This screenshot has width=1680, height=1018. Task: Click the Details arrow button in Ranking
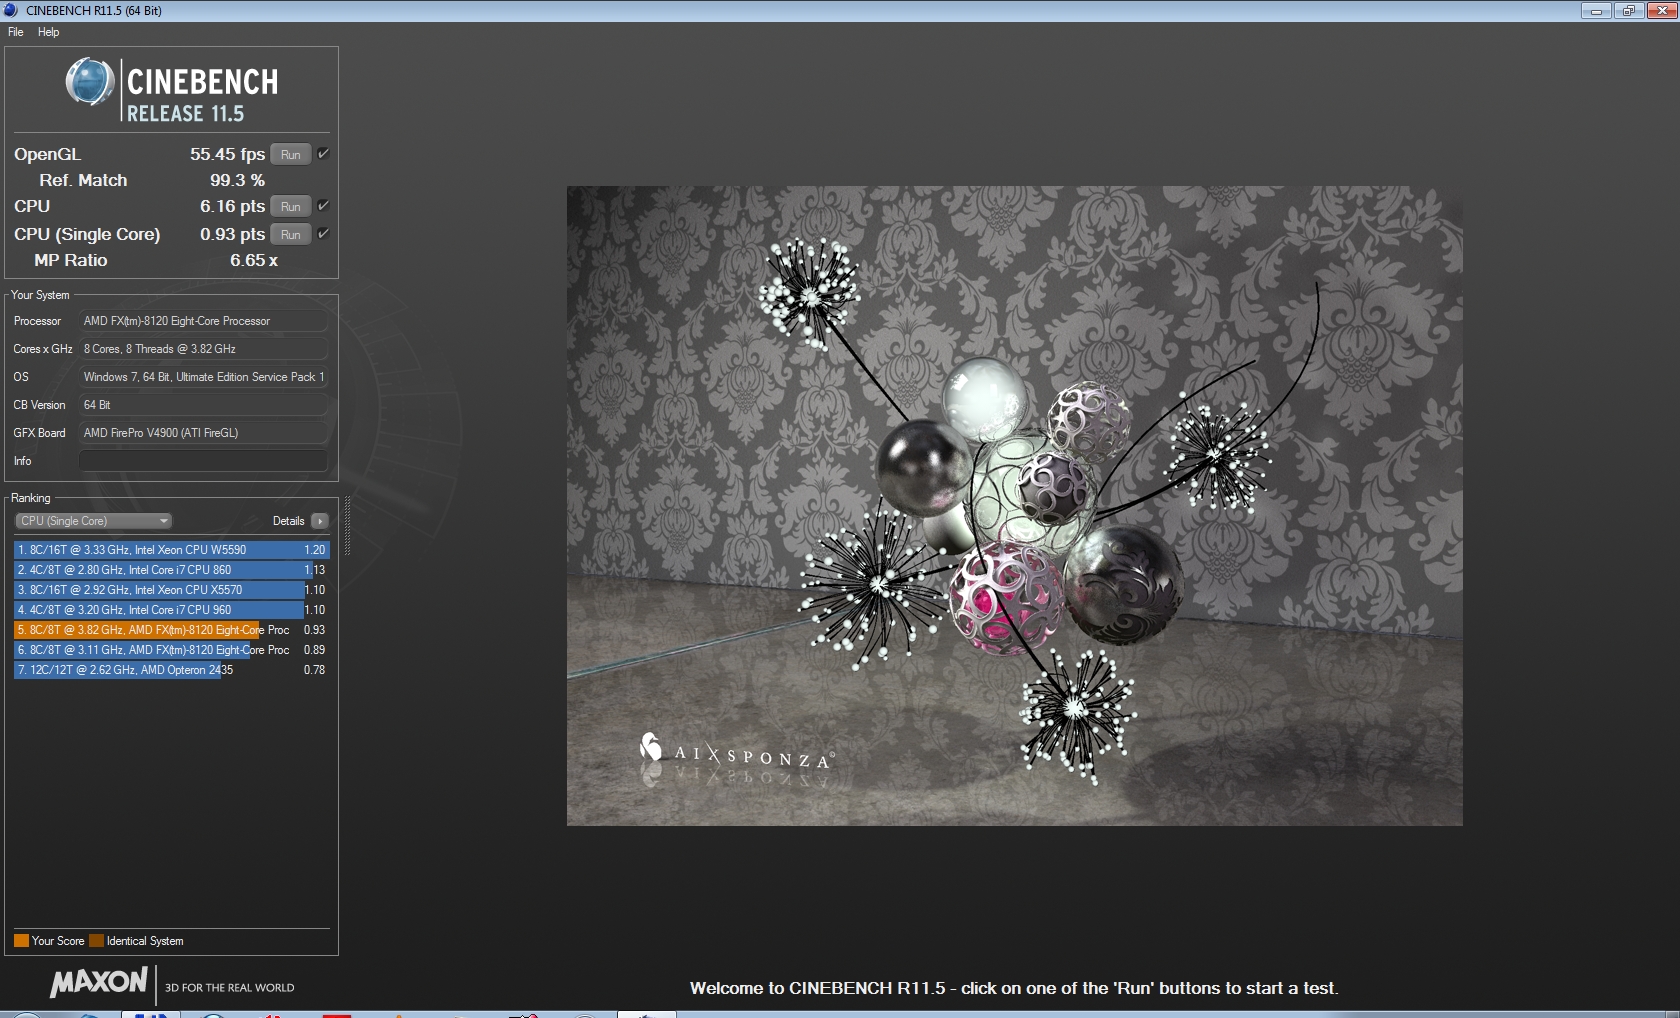(x=320, y=521)
